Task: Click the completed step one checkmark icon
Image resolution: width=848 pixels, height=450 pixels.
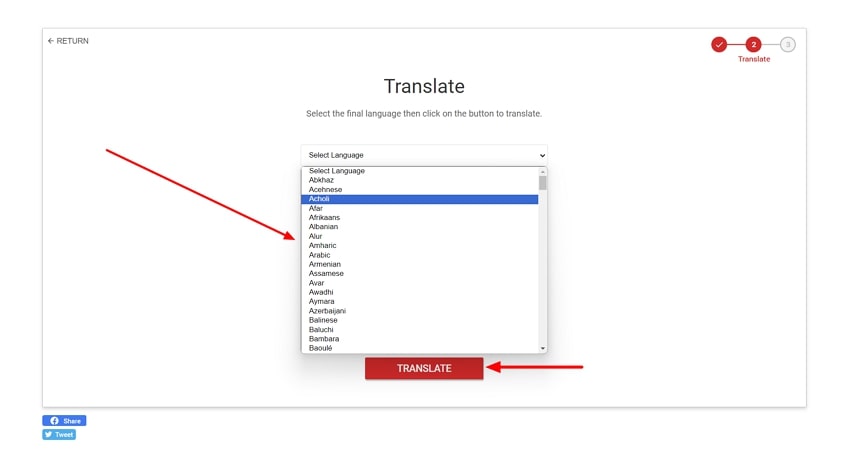Action: coord(719,44)
